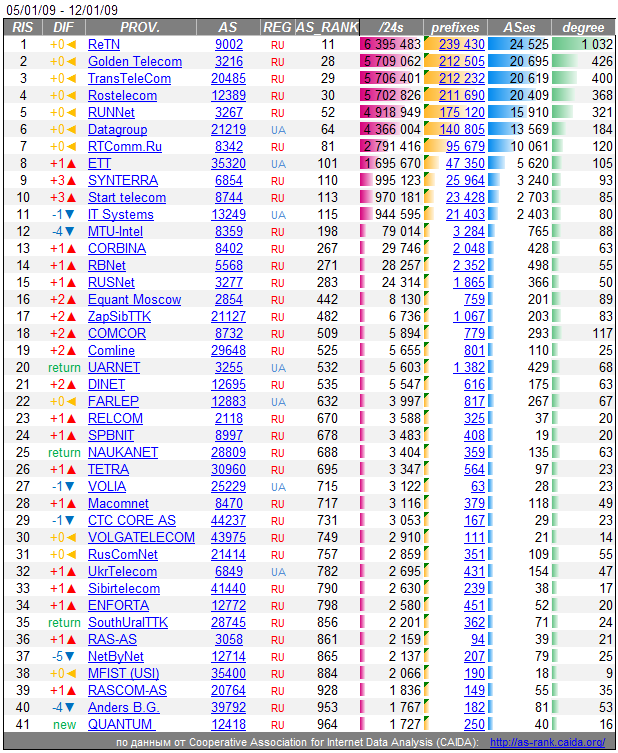Screen dimensions: 618x753
Task: Open the UARNET provider link
Action: [x=114, y=368]
